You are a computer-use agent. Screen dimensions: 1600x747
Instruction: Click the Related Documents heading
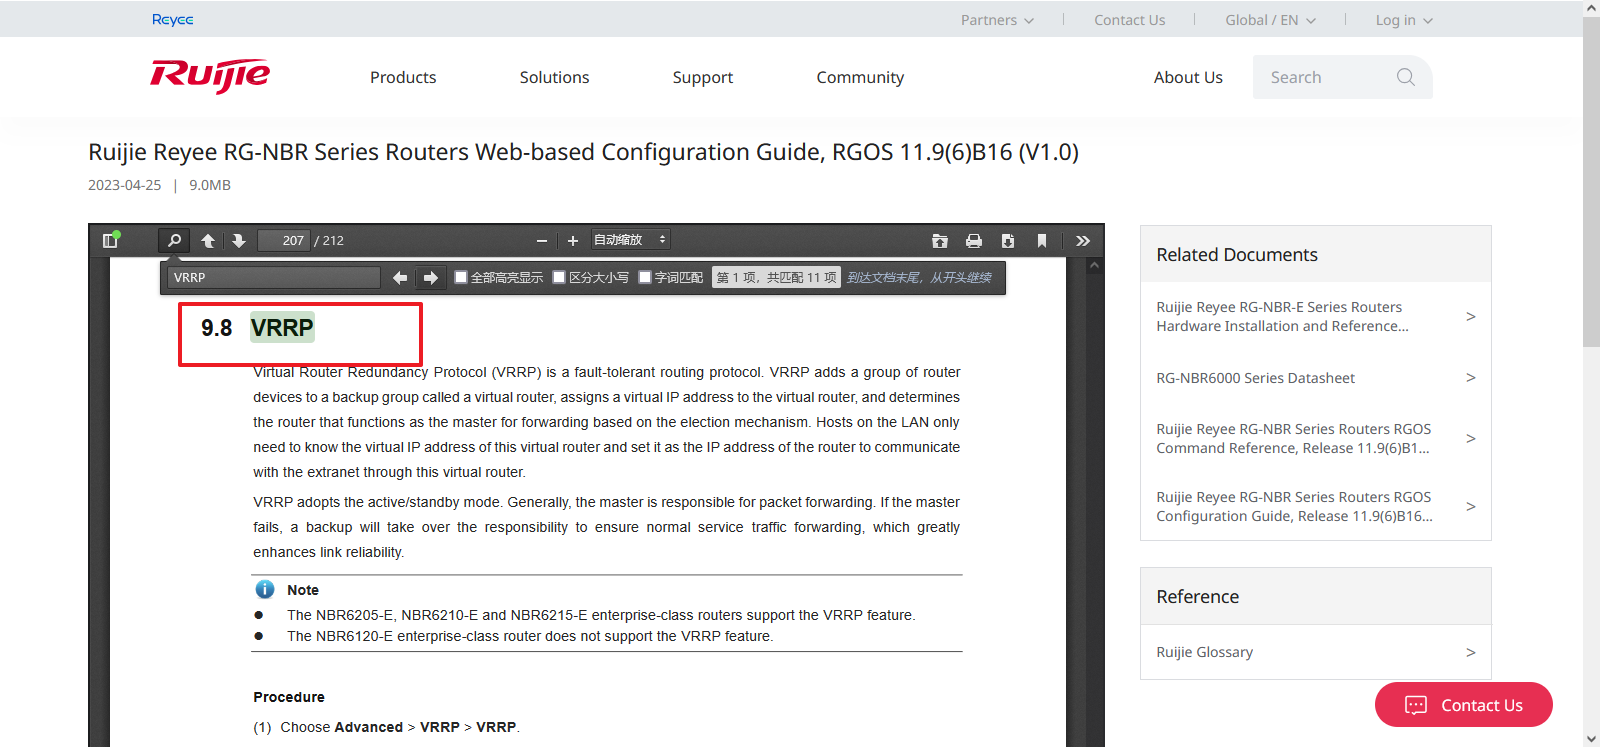[1237, 255]
